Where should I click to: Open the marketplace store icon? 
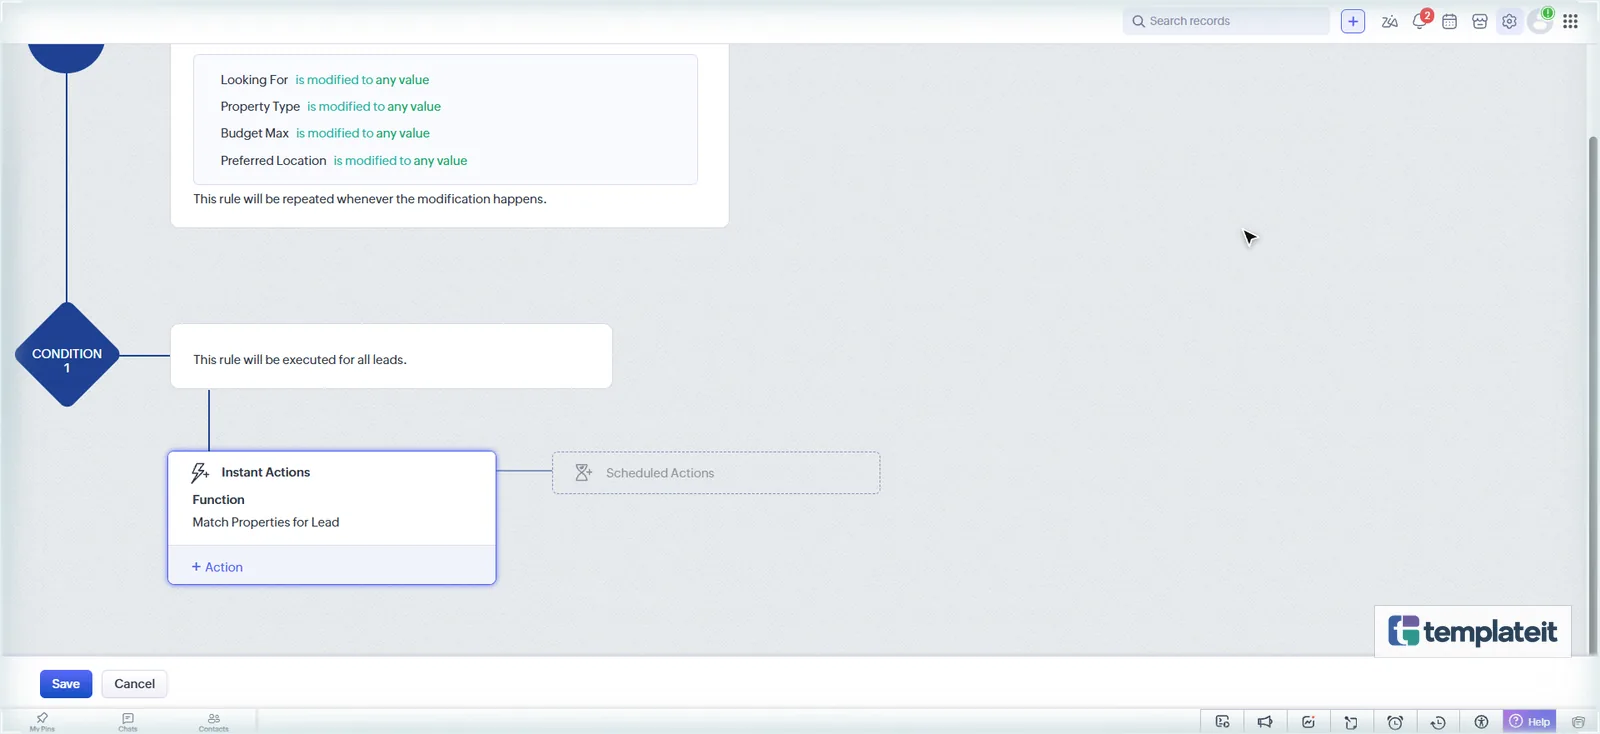(1480, 21)
